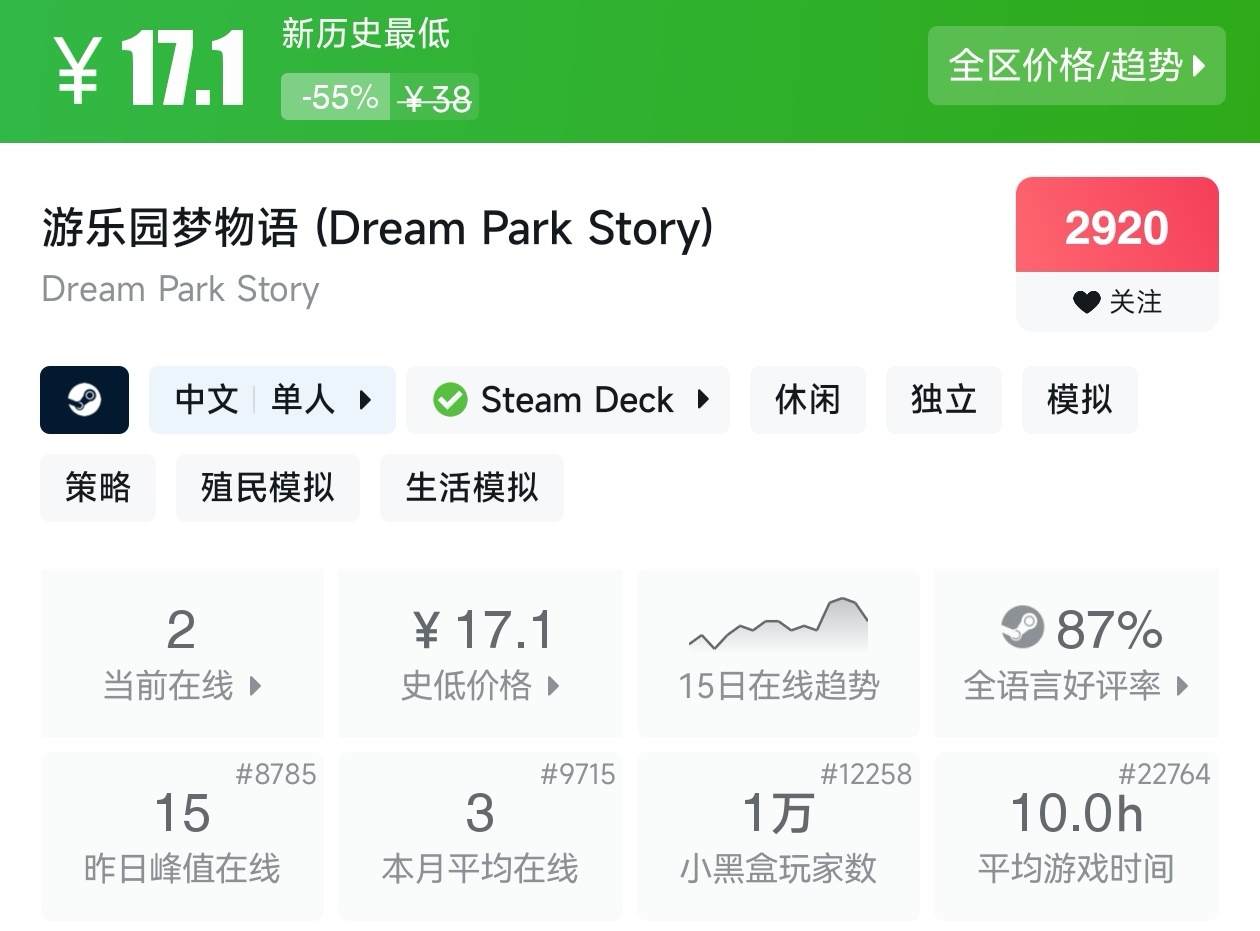Click the -55% discount badge
The width and height of the screenshot is (1260, 931).
click(x=336, y=98)
